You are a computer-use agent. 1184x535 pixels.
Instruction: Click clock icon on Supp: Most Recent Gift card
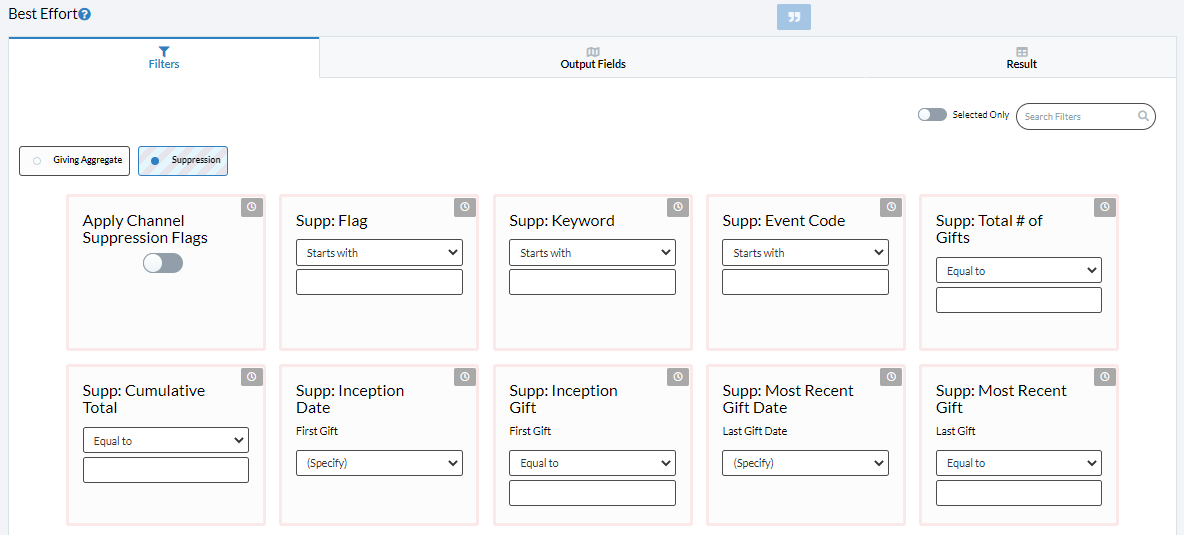pyautogui.click(x=1105, y=376)
